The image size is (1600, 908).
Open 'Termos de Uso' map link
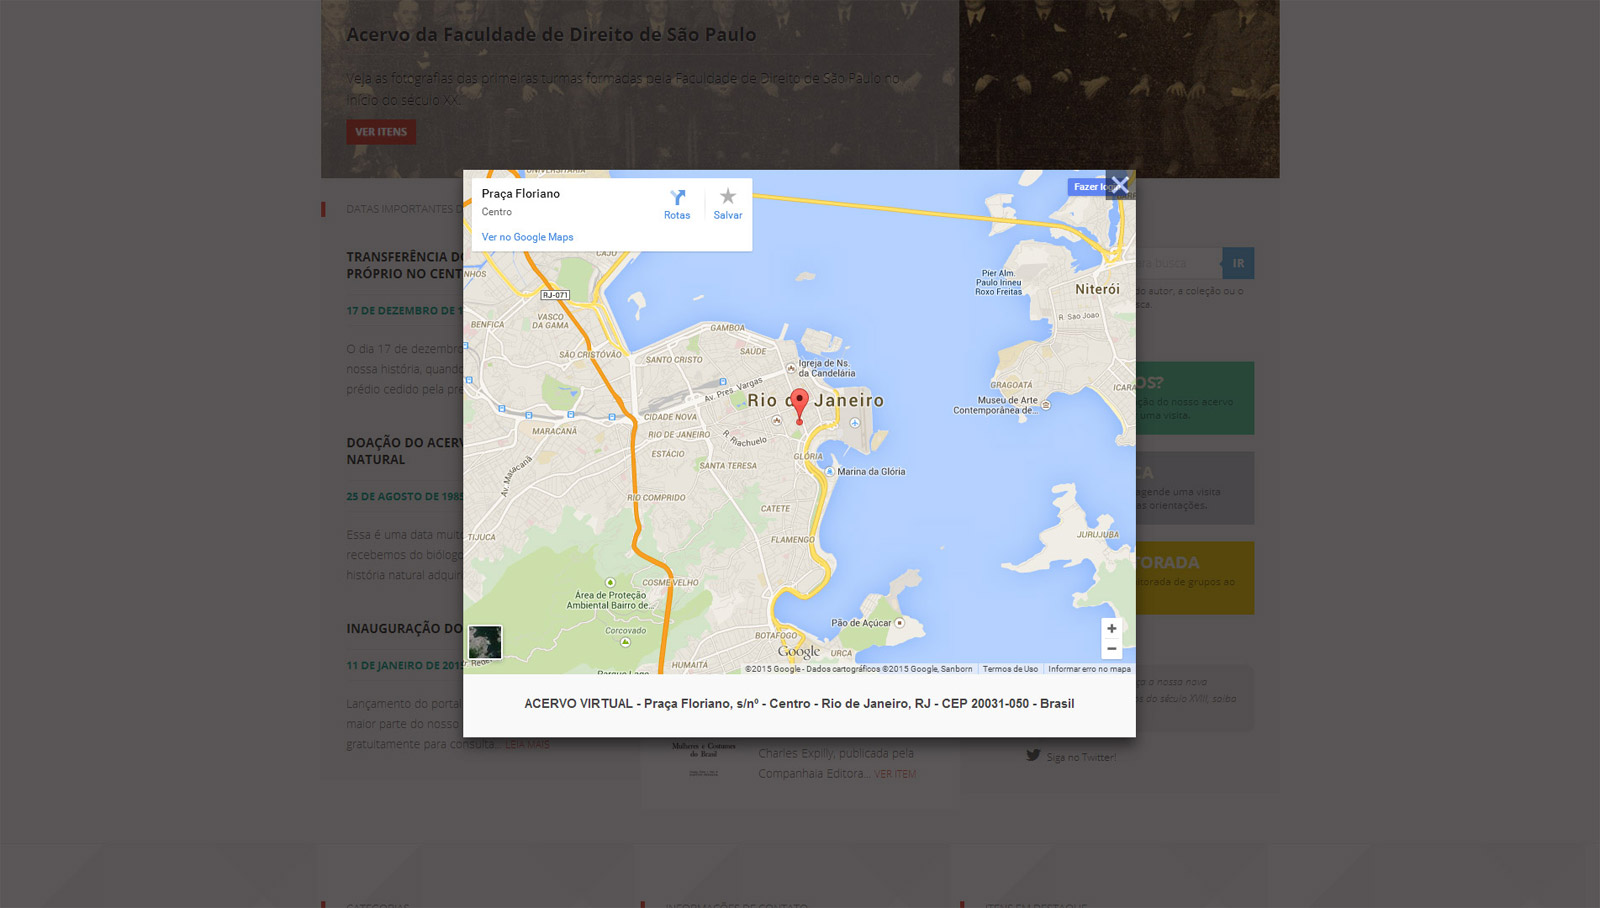[1010, 669]
